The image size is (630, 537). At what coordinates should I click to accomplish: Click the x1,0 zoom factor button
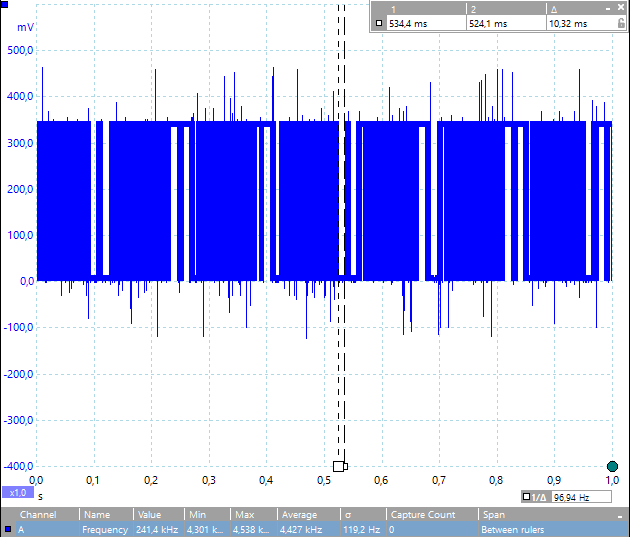tap(18, 492)
